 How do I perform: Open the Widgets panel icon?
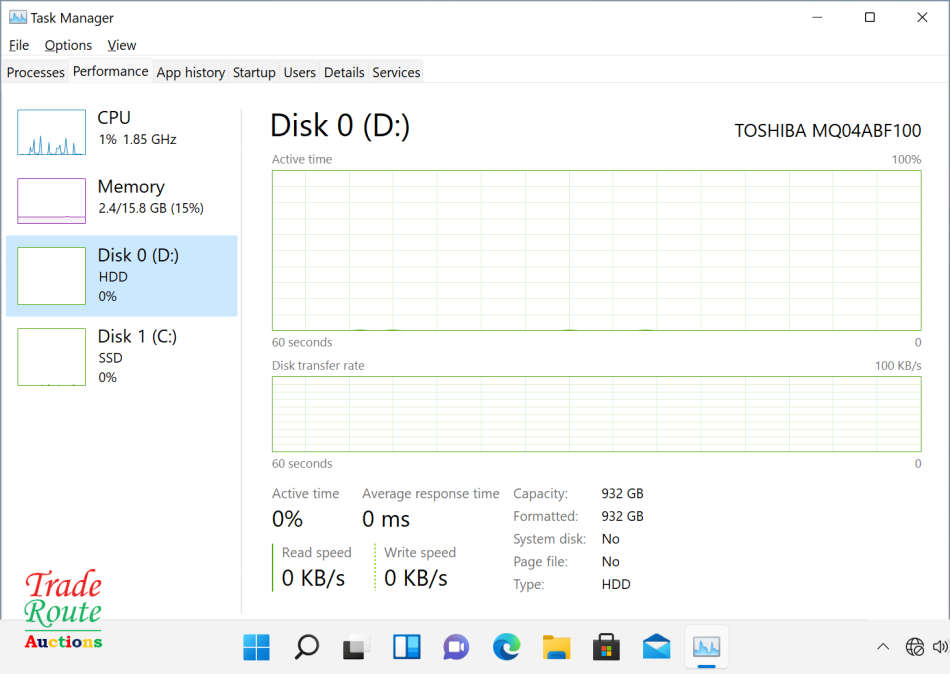pos(406,647)
